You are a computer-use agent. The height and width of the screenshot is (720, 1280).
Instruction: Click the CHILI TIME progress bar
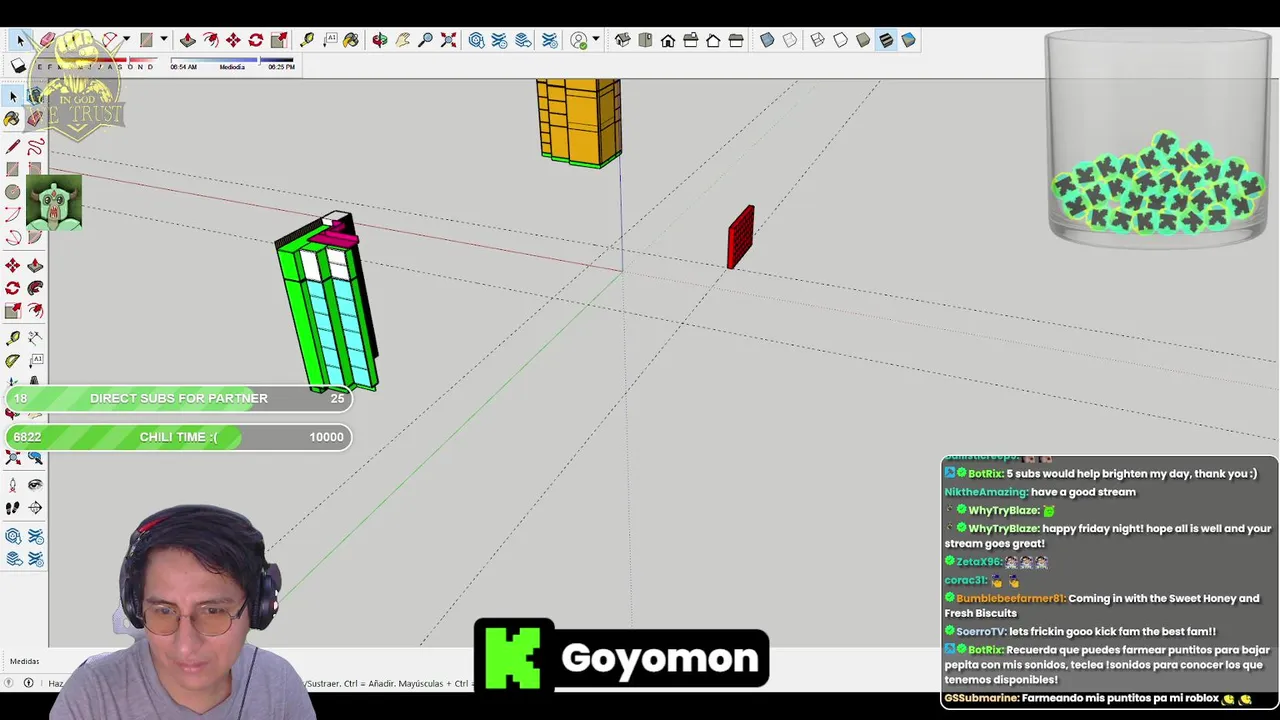pyautogui.click(x=179, y=437)
